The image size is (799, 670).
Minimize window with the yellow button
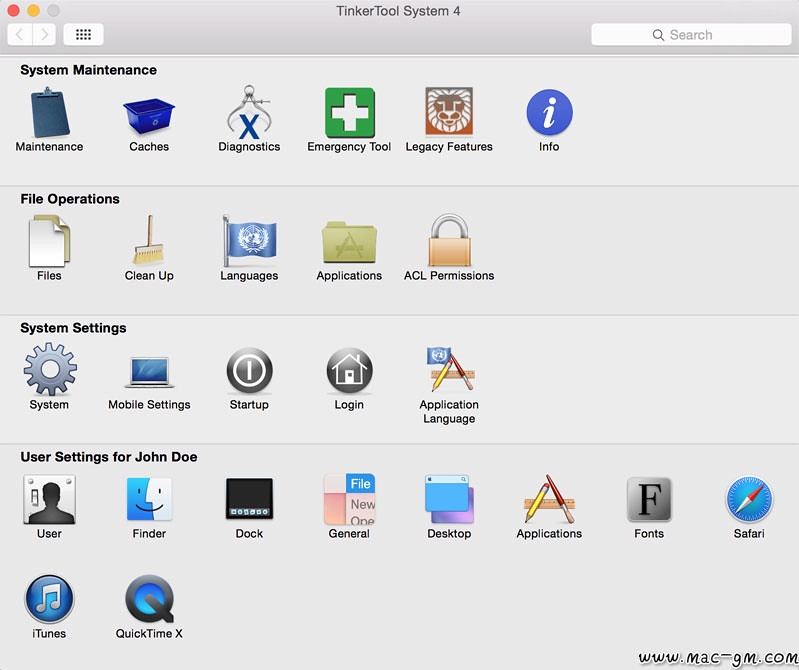34,10
